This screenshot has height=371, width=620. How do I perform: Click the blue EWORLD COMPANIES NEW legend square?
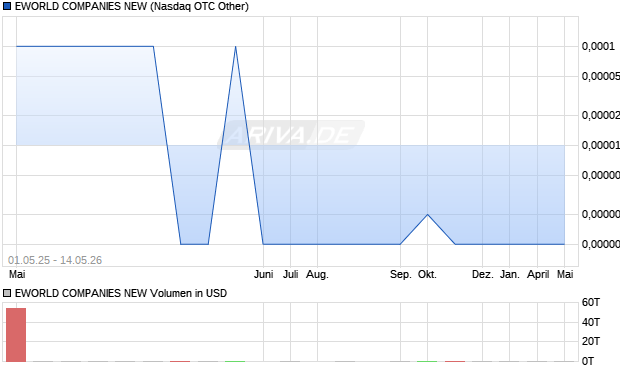tap(7, 6)
